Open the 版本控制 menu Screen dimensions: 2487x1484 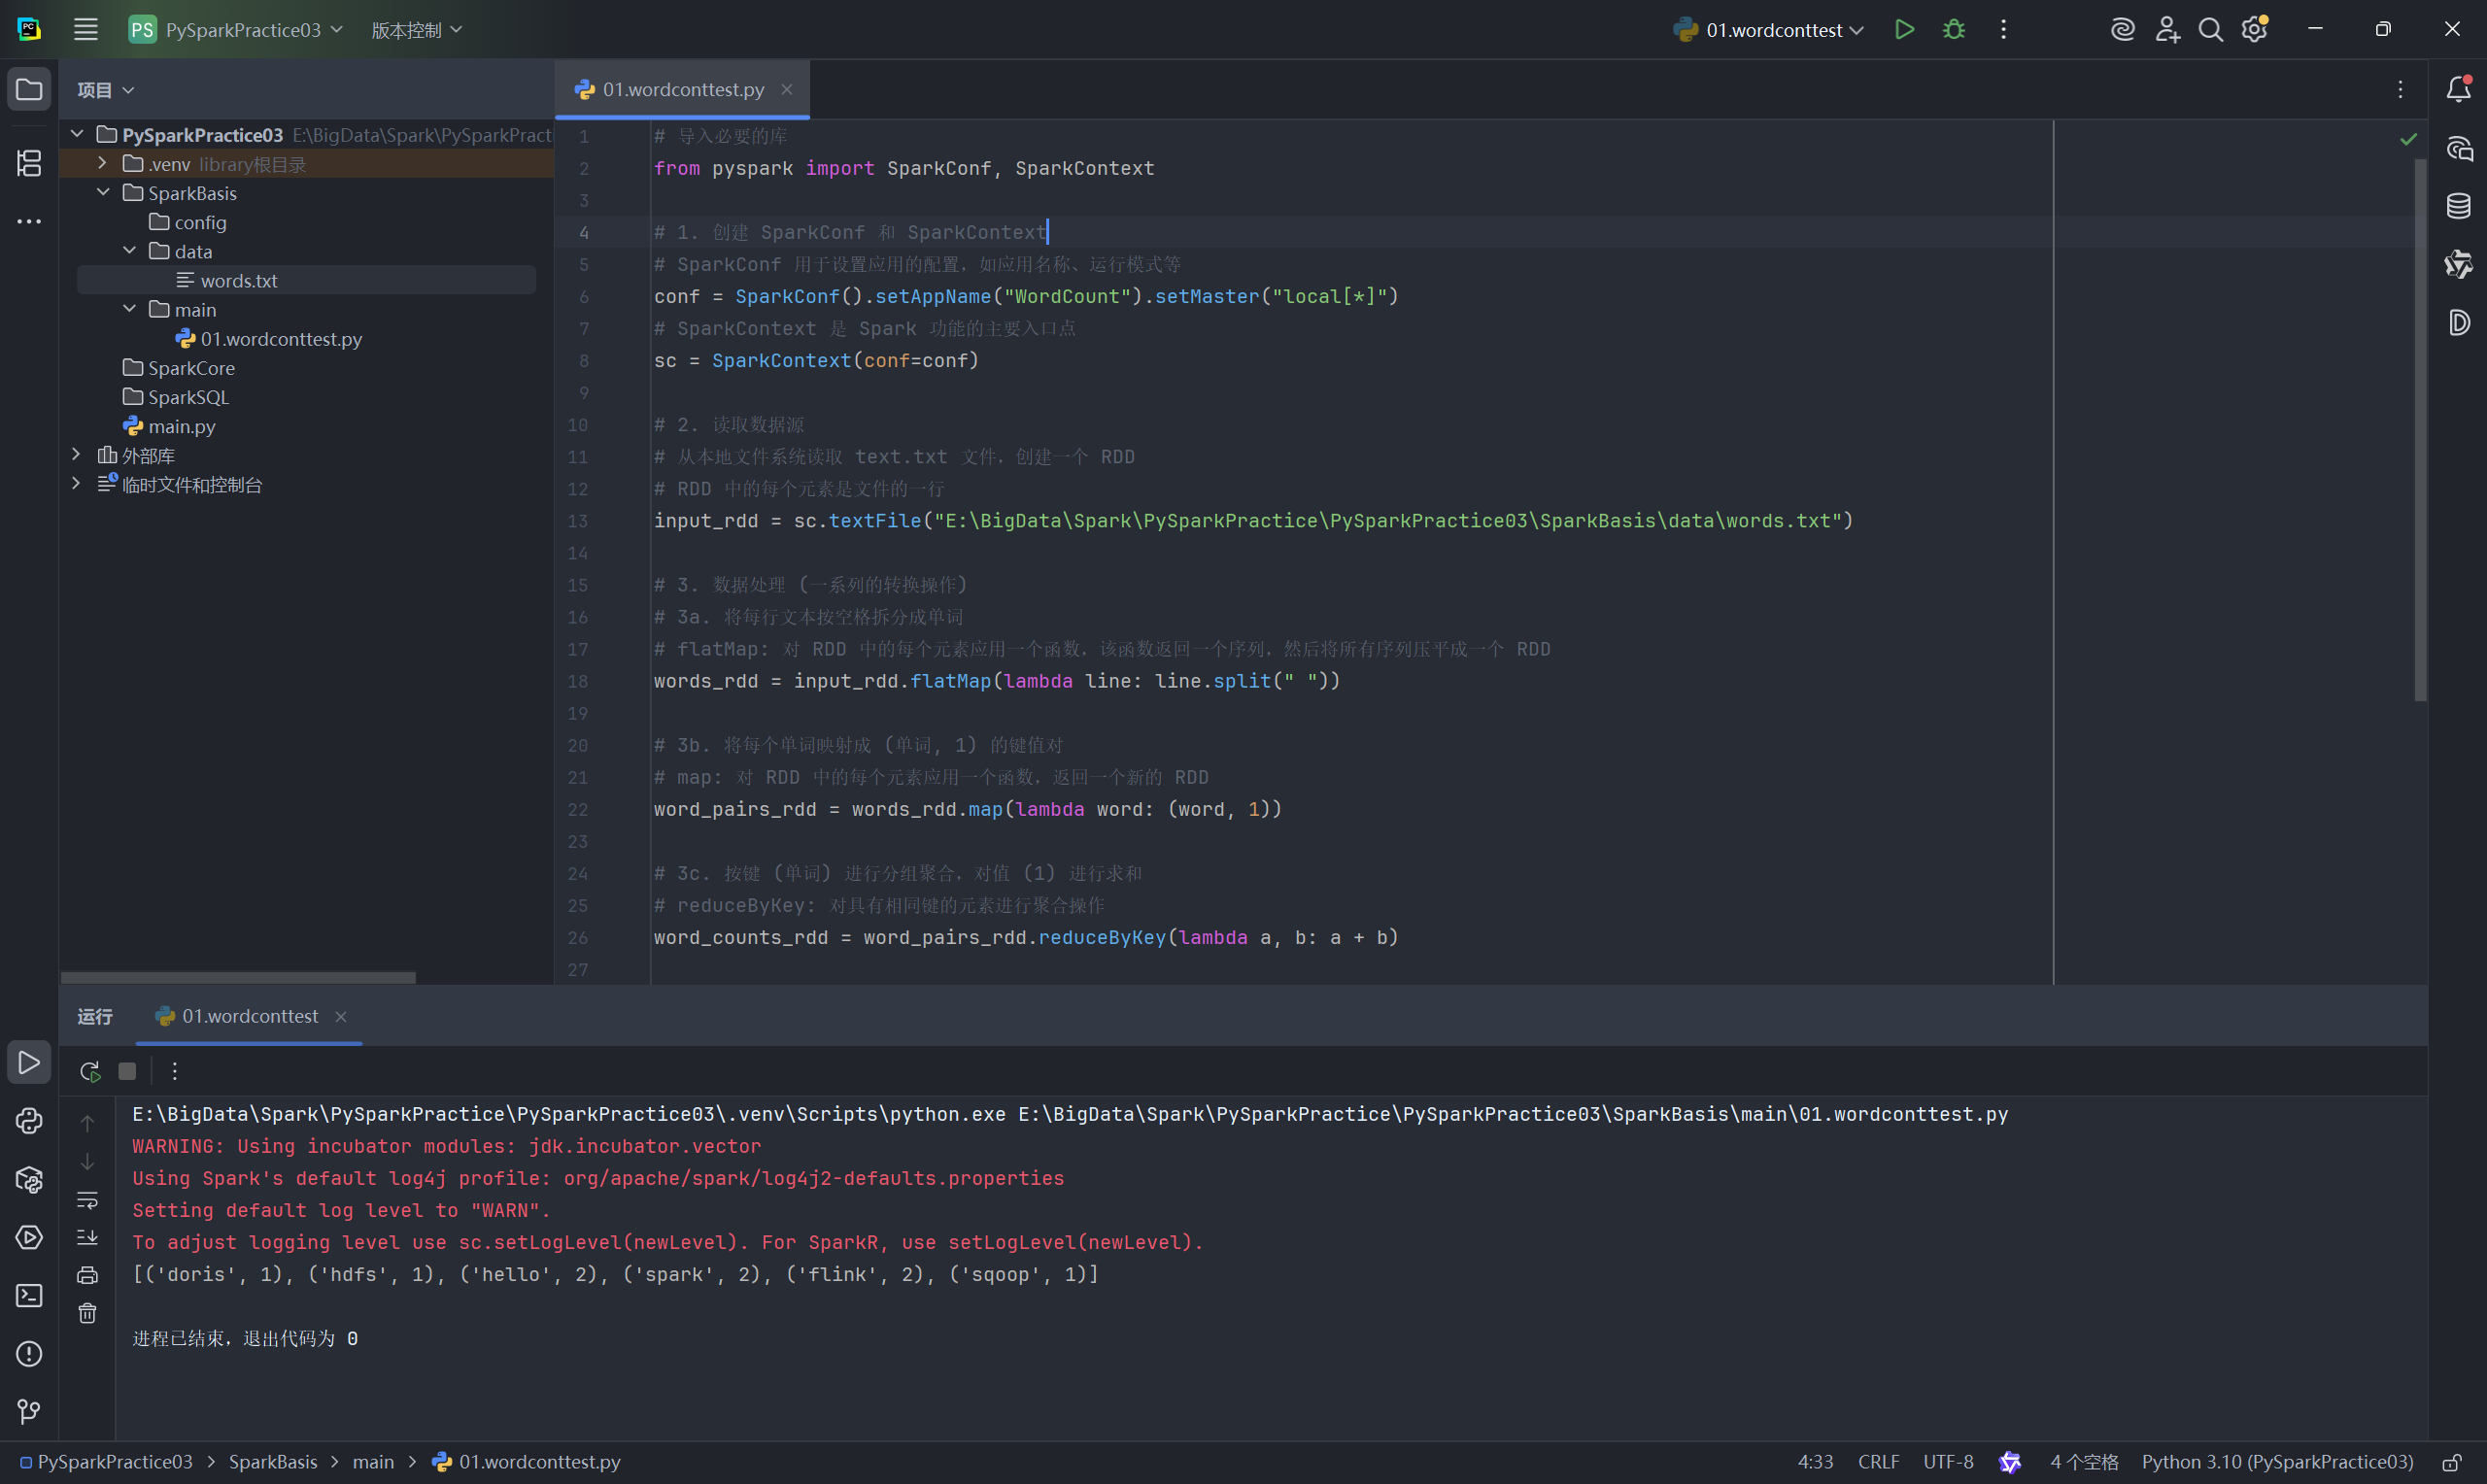click(x=416, y=30)
